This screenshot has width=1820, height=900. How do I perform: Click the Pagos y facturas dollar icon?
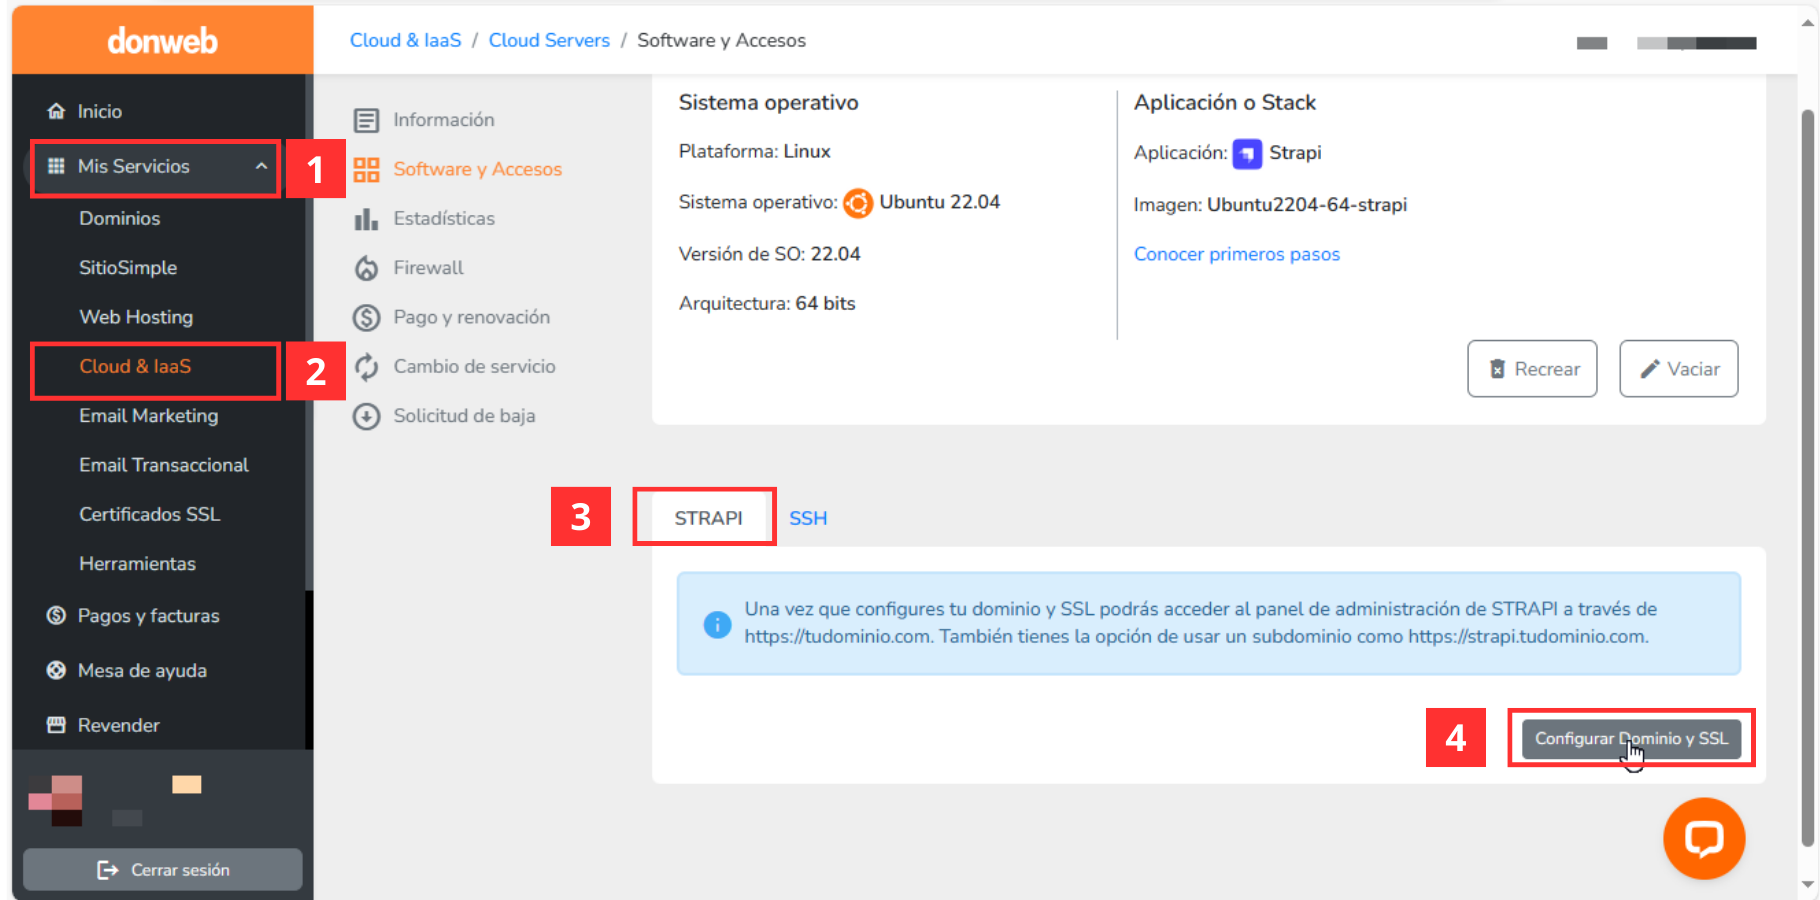pos(57,615)
